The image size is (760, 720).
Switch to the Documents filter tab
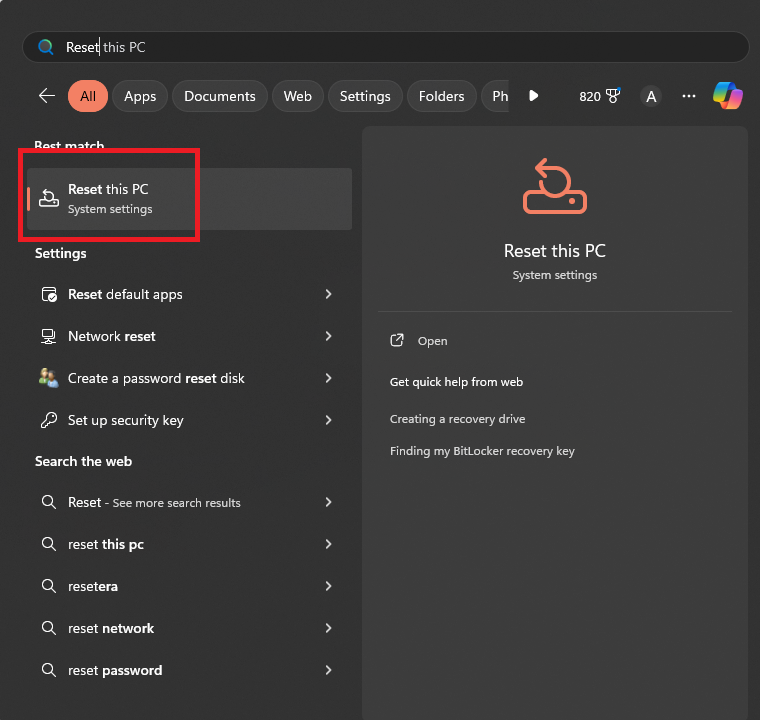[220, 96]
